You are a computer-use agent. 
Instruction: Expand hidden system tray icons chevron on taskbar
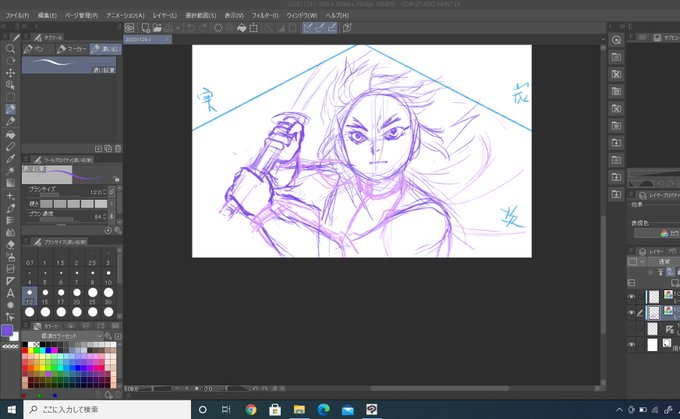(620, 409)
